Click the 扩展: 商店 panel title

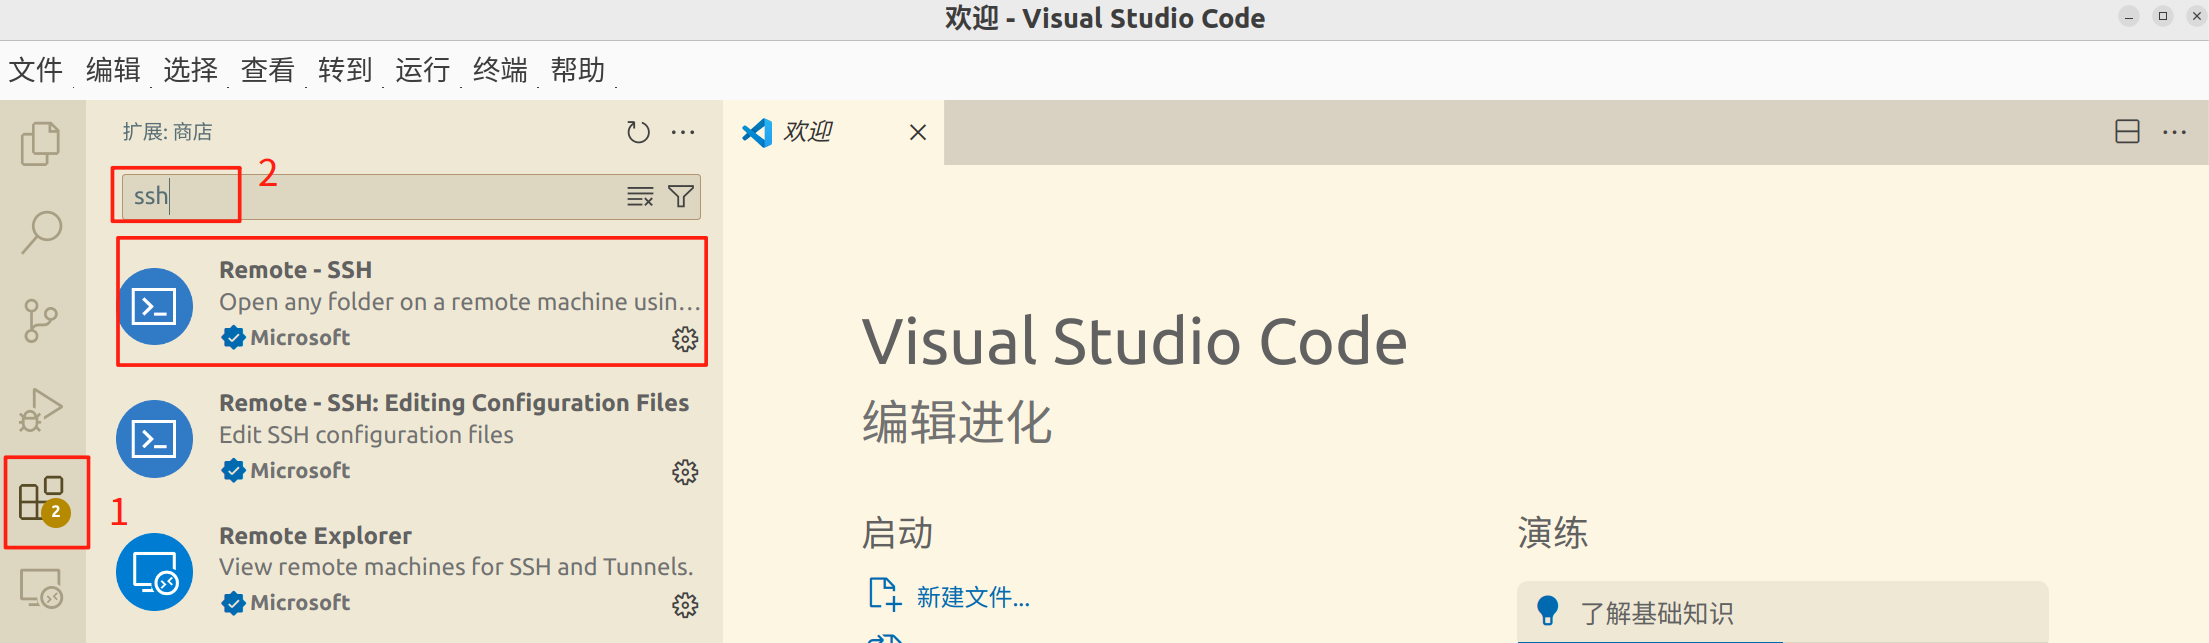point(168,132)
